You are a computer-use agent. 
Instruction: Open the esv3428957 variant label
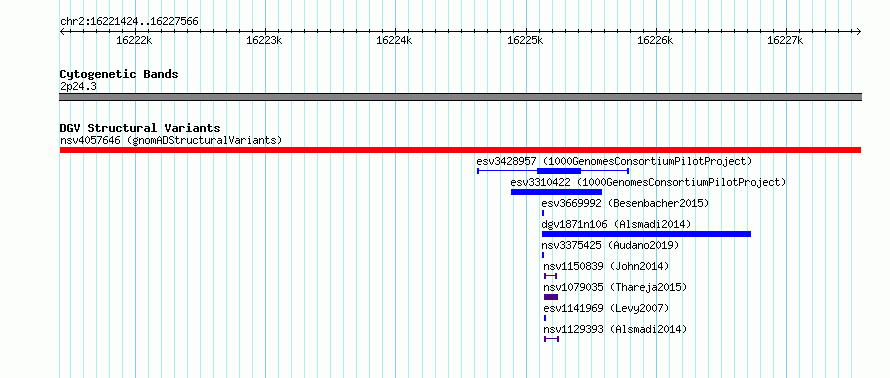[x=614, y=161]
